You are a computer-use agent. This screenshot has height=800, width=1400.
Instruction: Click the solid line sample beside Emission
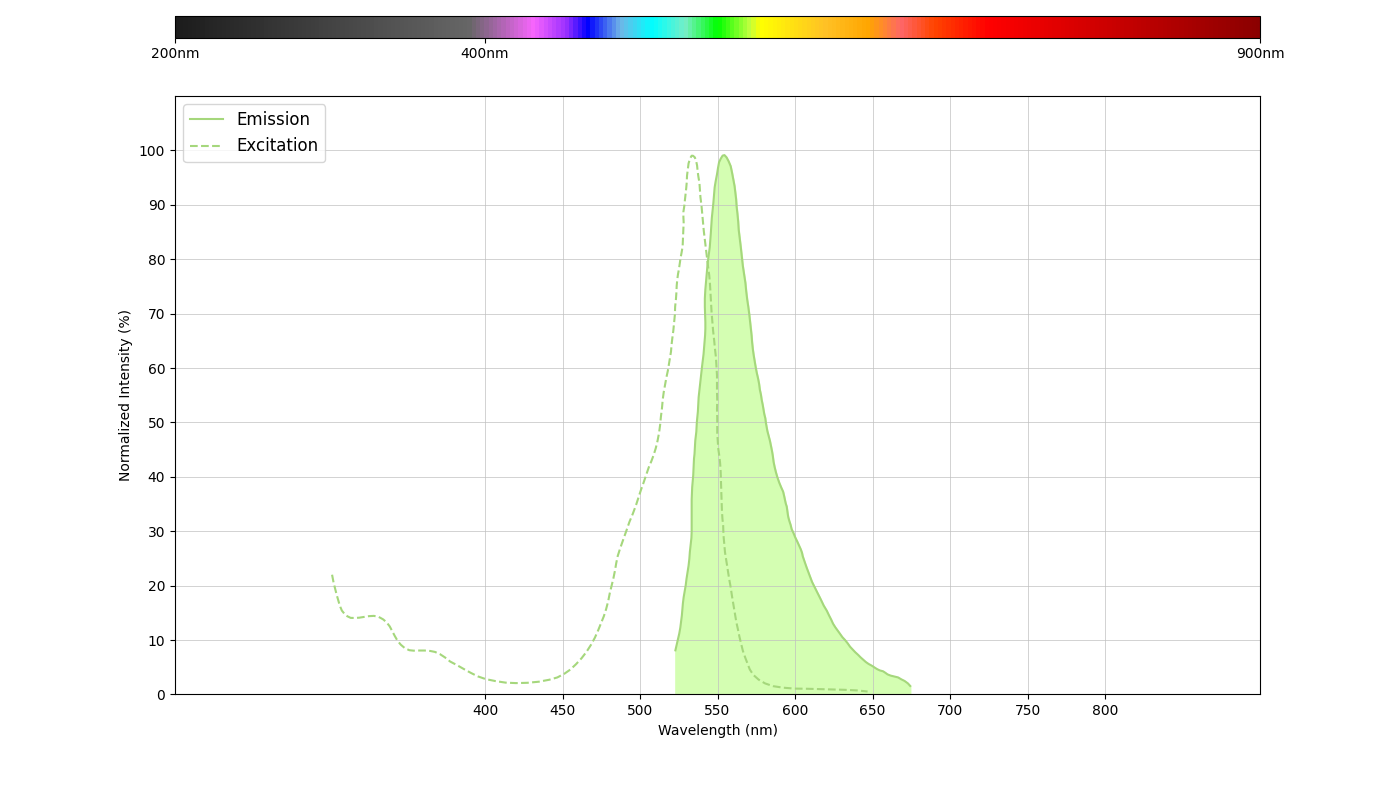click(x=207, y=119)
